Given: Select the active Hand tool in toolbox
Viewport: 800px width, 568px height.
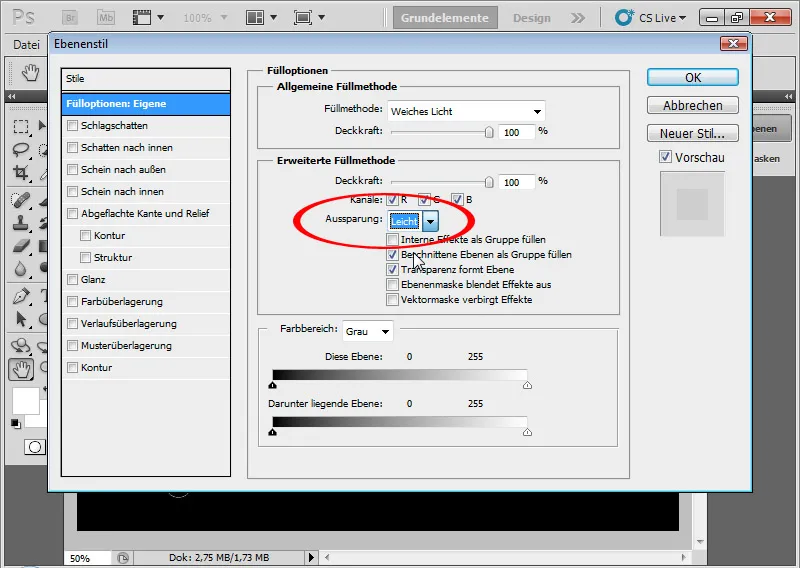Looking at the screenshot, I should pyautogui.click(x=21, y=369).
